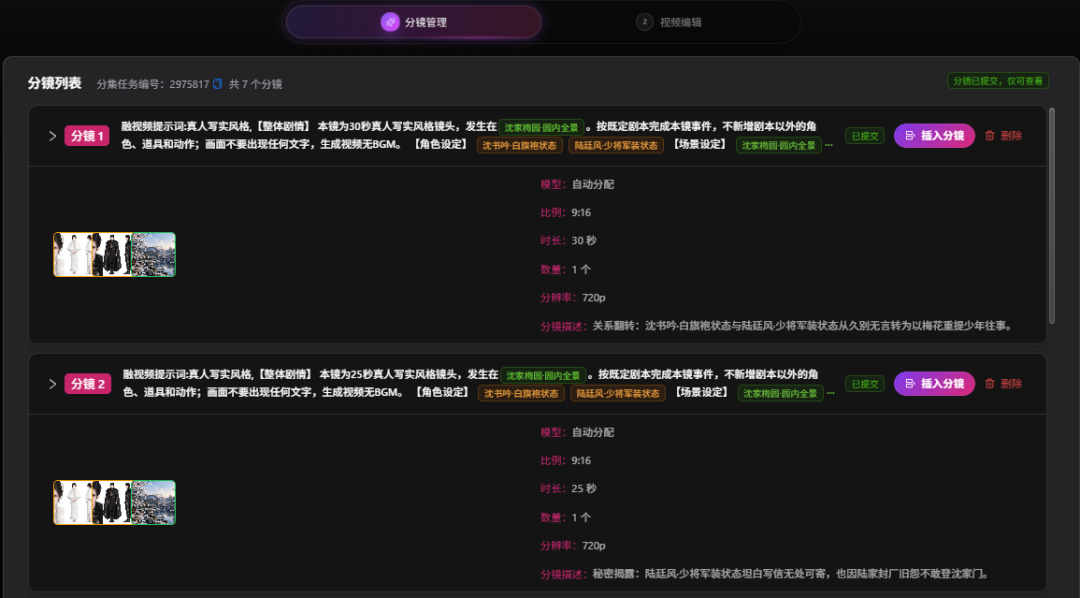Screen dimensions: 1080x598
Task: Click the ellipsis after 分镜 1 prompt
Action: pos(829,145)
